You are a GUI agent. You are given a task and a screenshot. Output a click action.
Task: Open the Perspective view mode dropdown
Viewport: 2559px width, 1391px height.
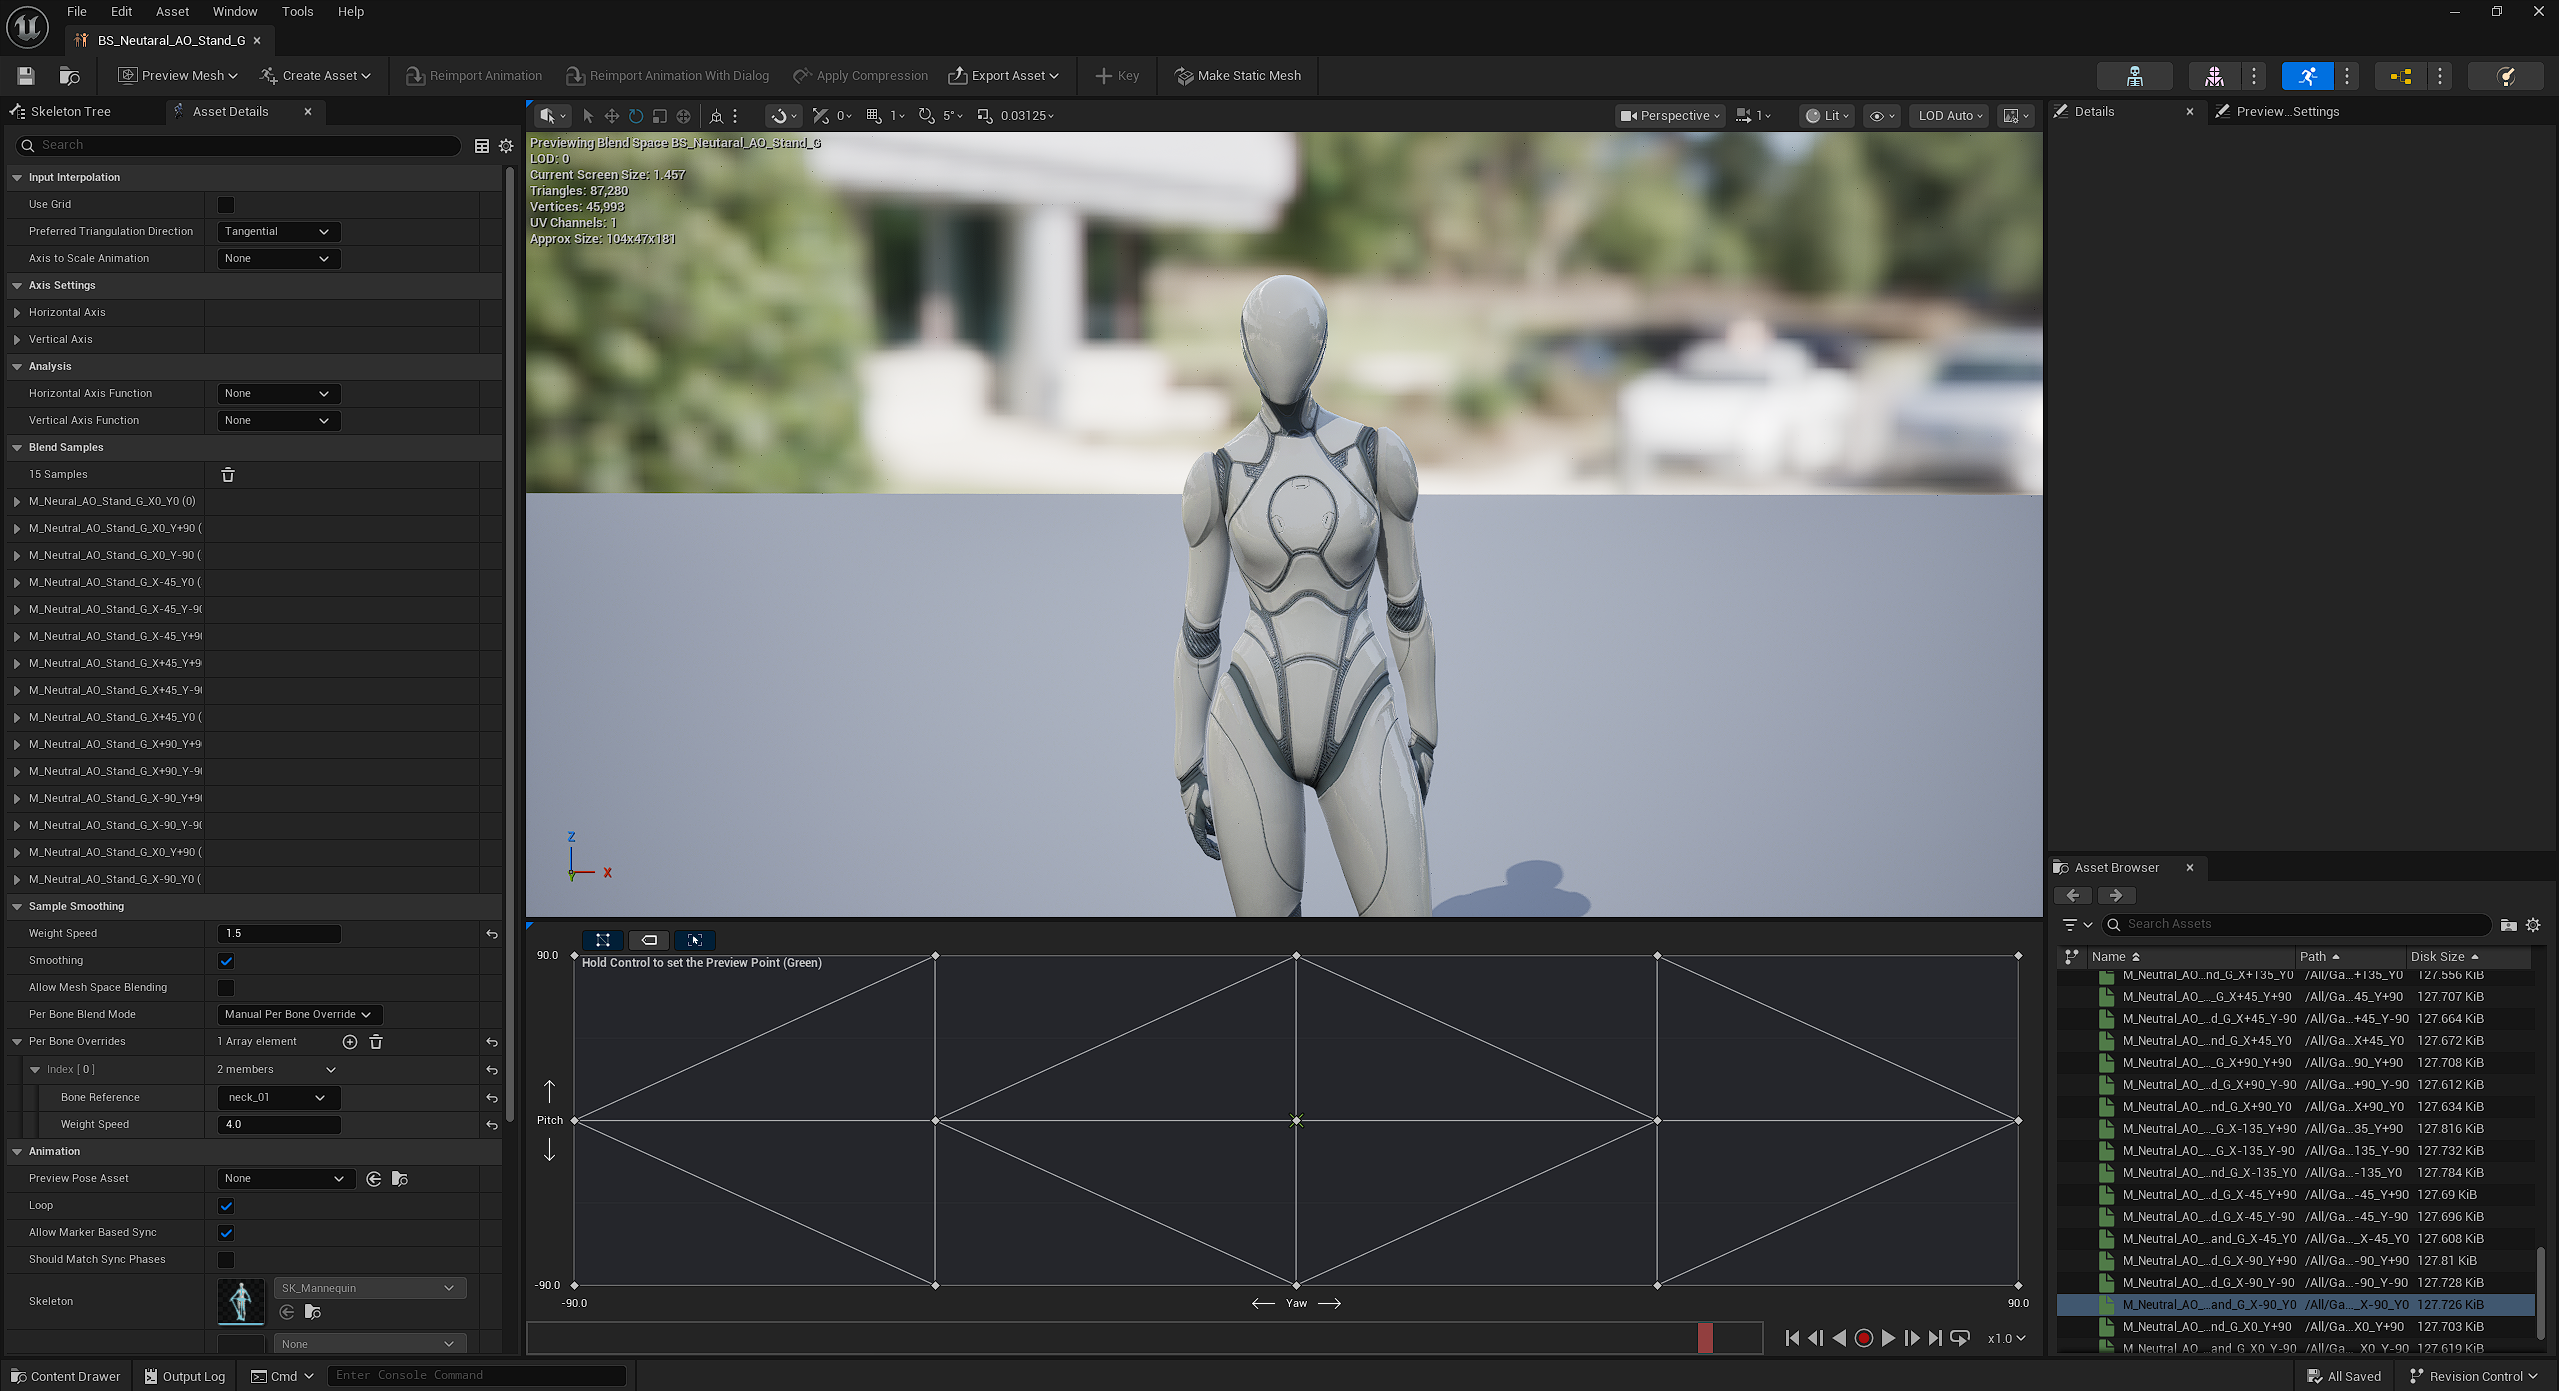click(1669, 116)
